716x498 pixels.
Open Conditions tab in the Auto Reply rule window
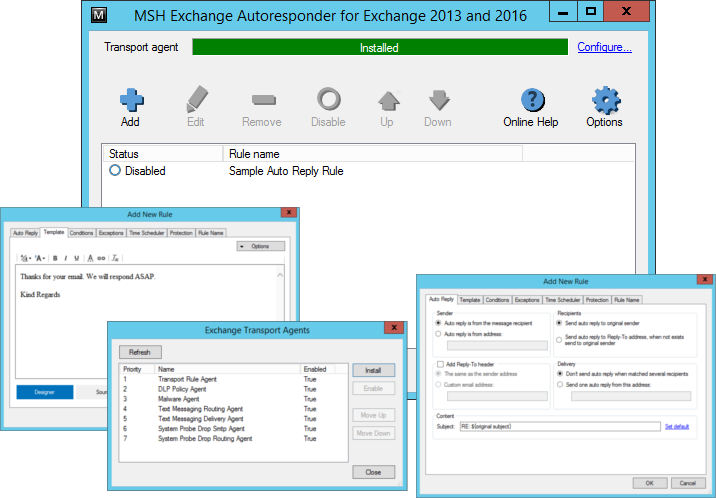[497, 300]
